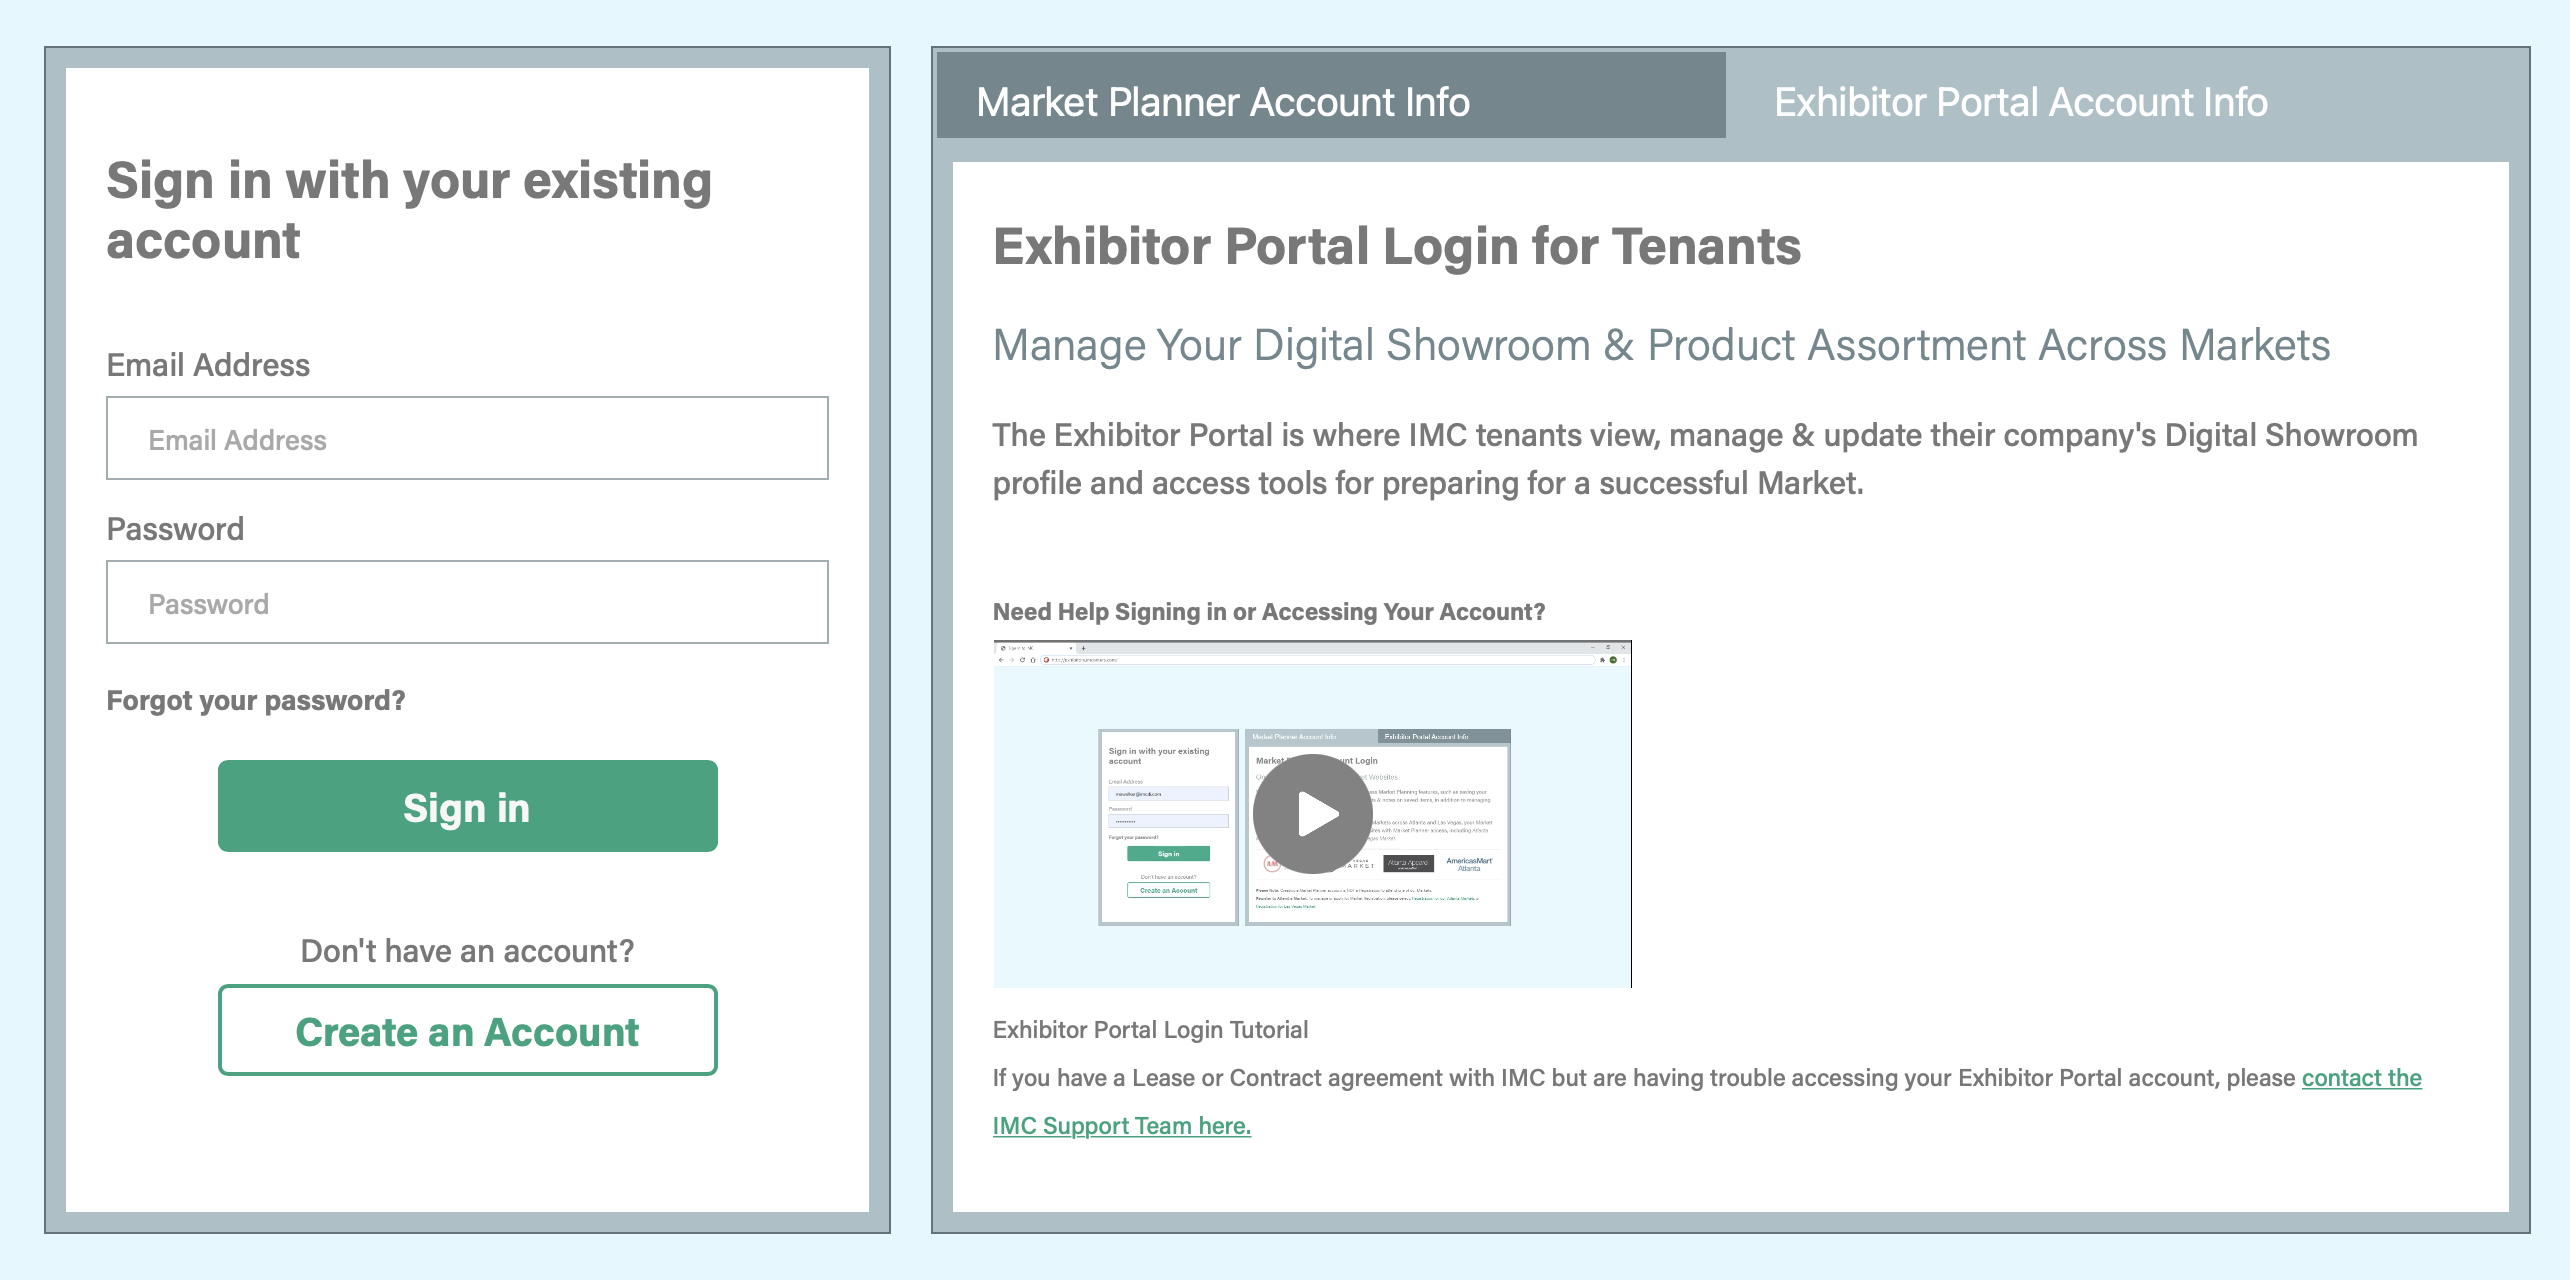Focus the Password input field
This screenshot has width=2570, height=1280.
467,603
